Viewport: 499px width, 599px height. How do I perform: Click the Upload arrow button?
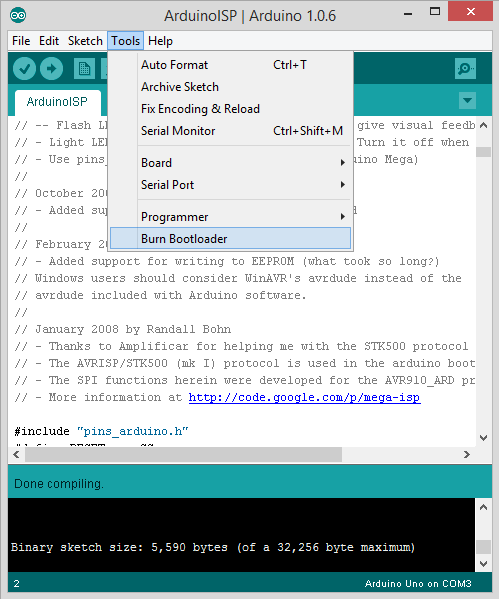(51, 69)
